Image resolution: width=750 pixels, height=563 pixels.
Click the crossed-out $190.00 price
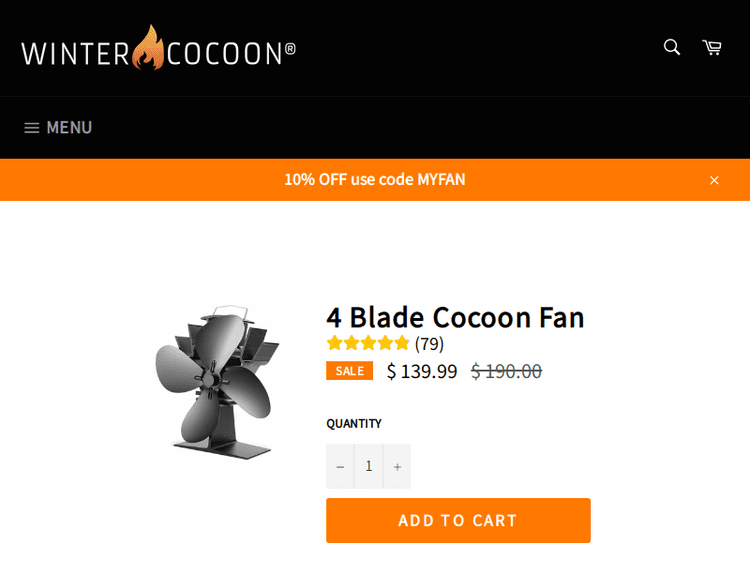click(506, 372)
